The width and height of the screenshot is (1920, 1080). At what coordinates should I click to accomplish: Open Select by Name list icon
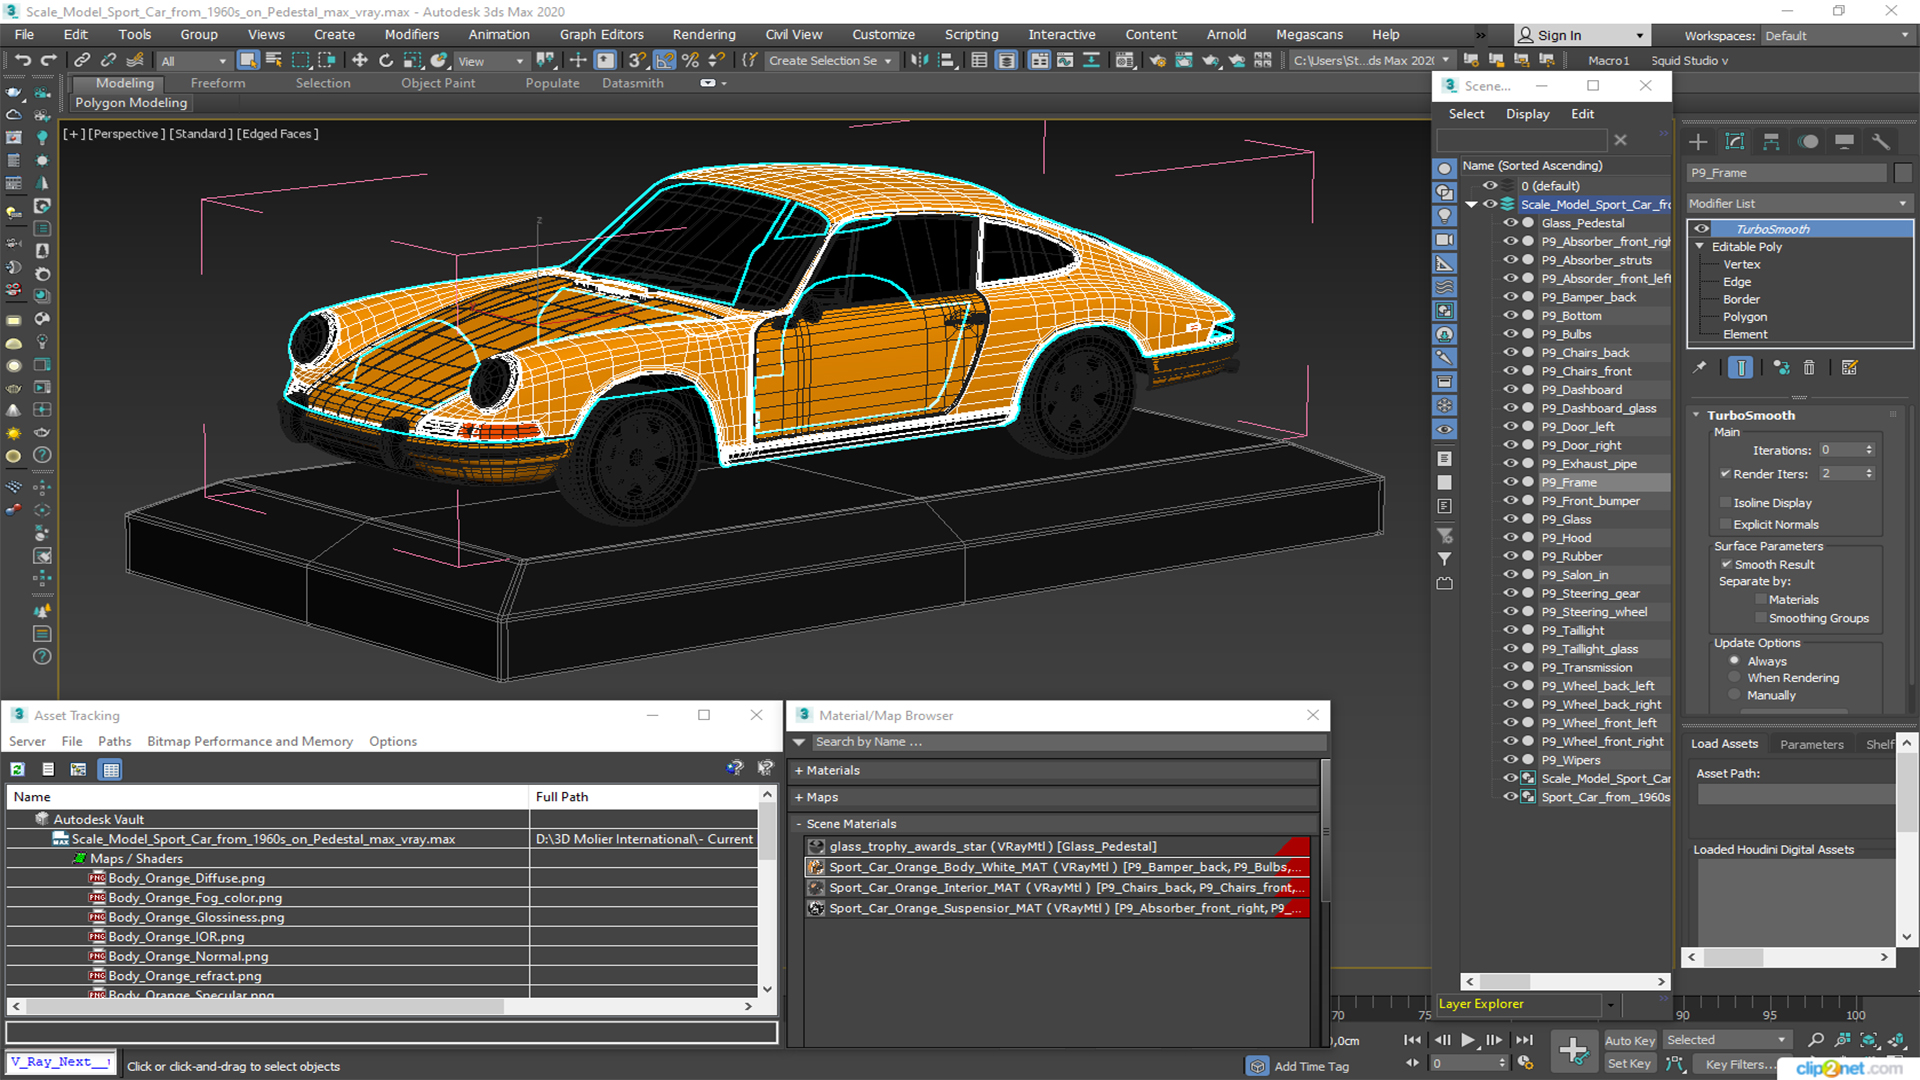273,61
